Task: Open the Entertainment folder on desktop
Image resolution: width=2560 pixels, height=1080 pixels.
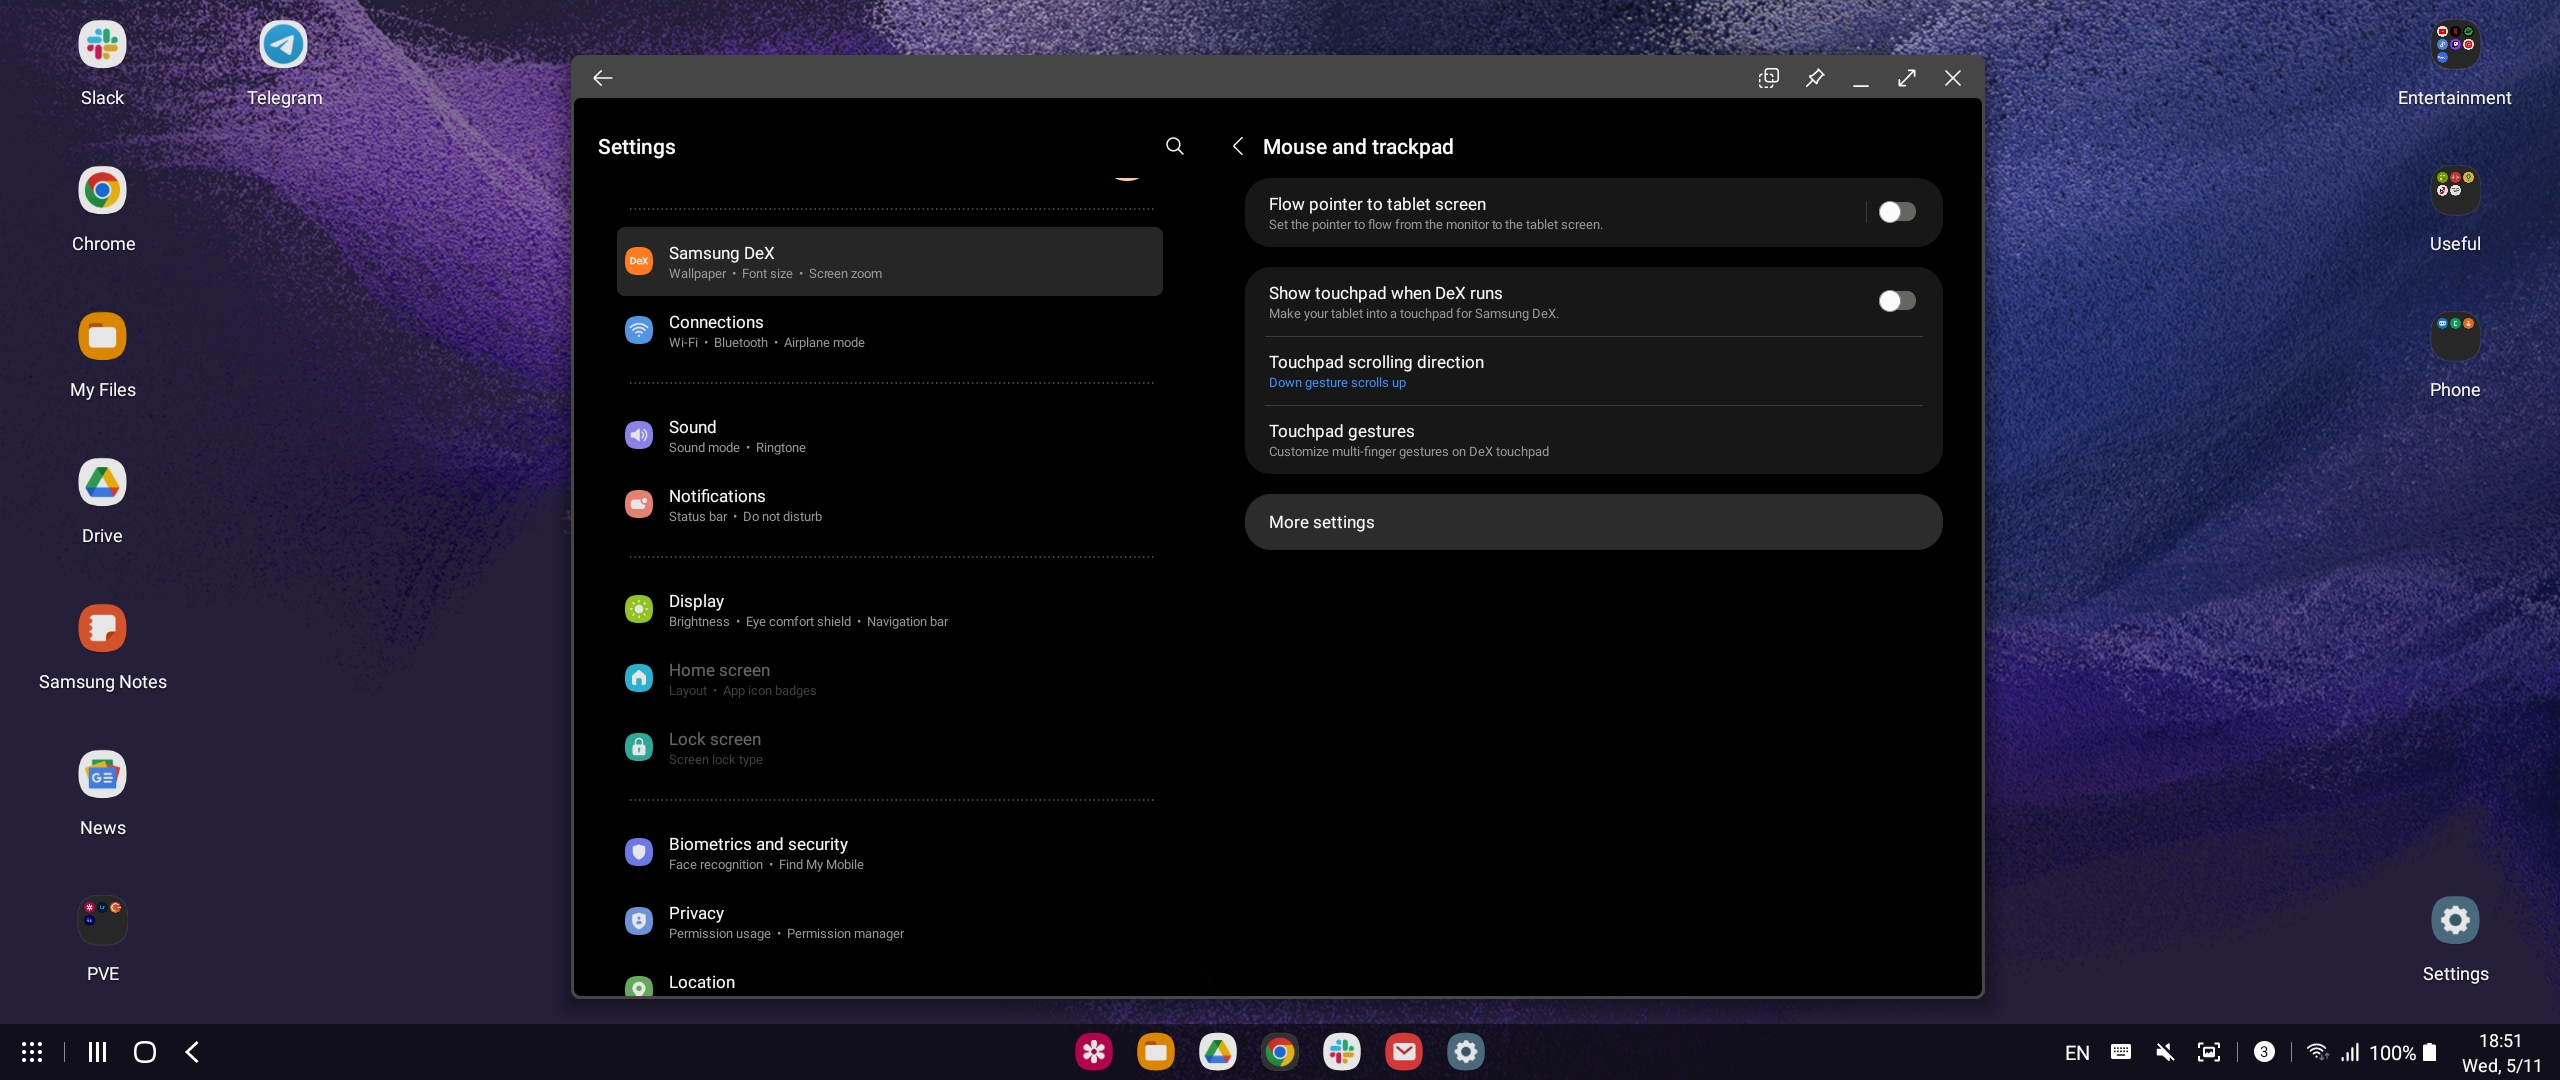Action: pyautogui.click(x=2455, y=45)
